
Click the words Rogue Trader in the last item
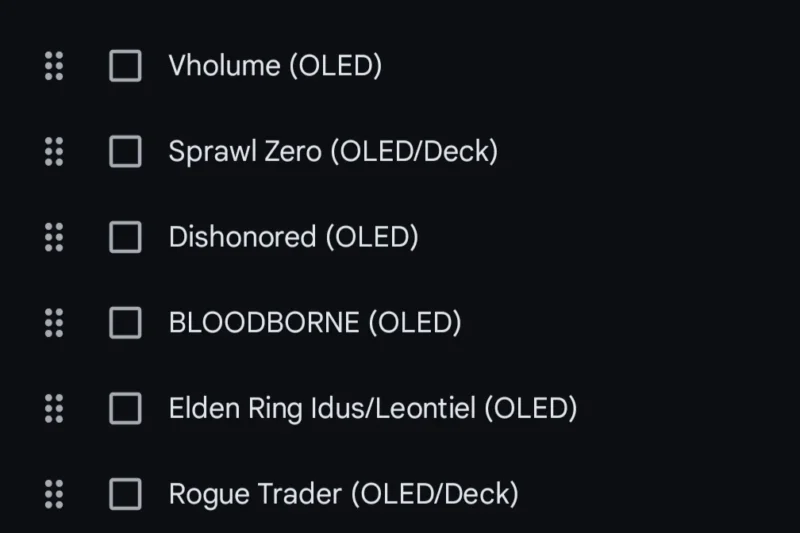click(255, 494)
